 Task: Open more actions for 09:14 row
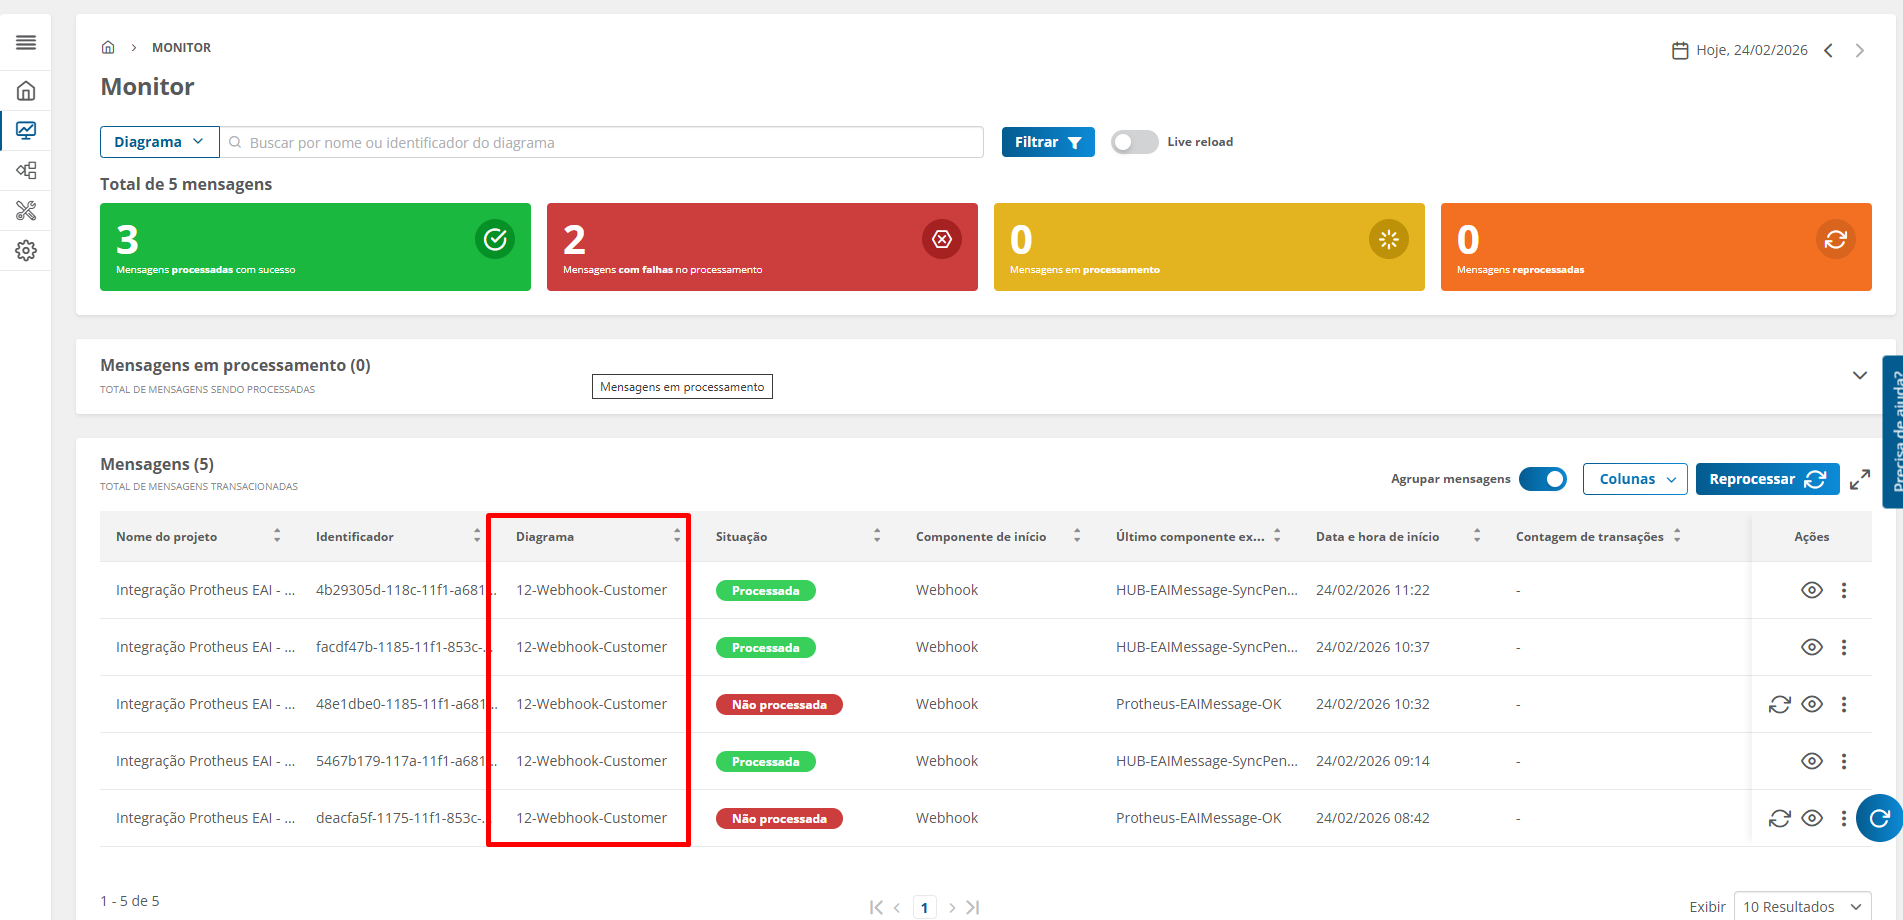click(x=1844, y=761)
